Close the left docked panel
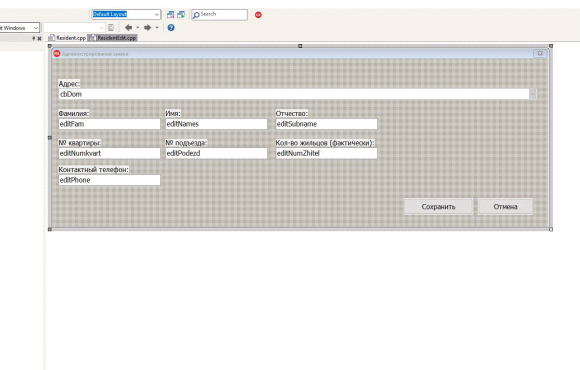Viewport: 580px width, 370px height. pyautogui.click(x=39, y=38)
